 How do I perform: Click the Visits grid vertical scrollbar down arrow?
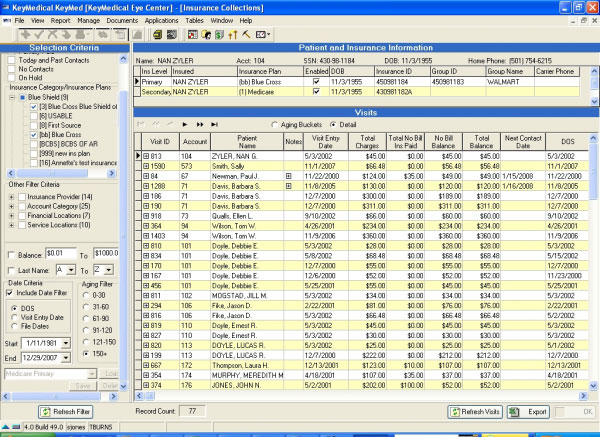click(x=593, y=386)
